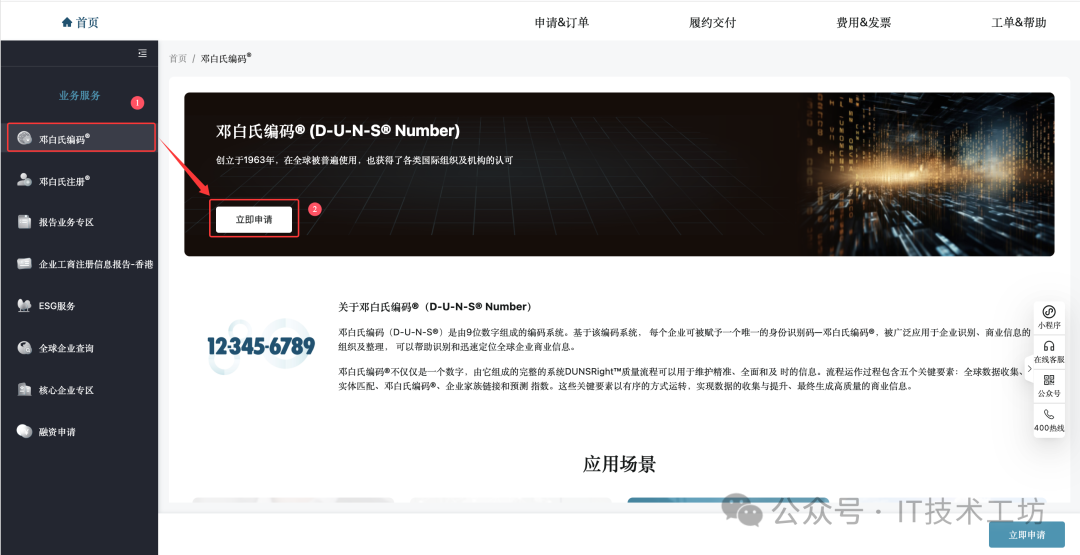The height and width of the screenshot is (555, 1080).
Task: Click 邓白氏编码 breadcrumb text
Action: 226,59
